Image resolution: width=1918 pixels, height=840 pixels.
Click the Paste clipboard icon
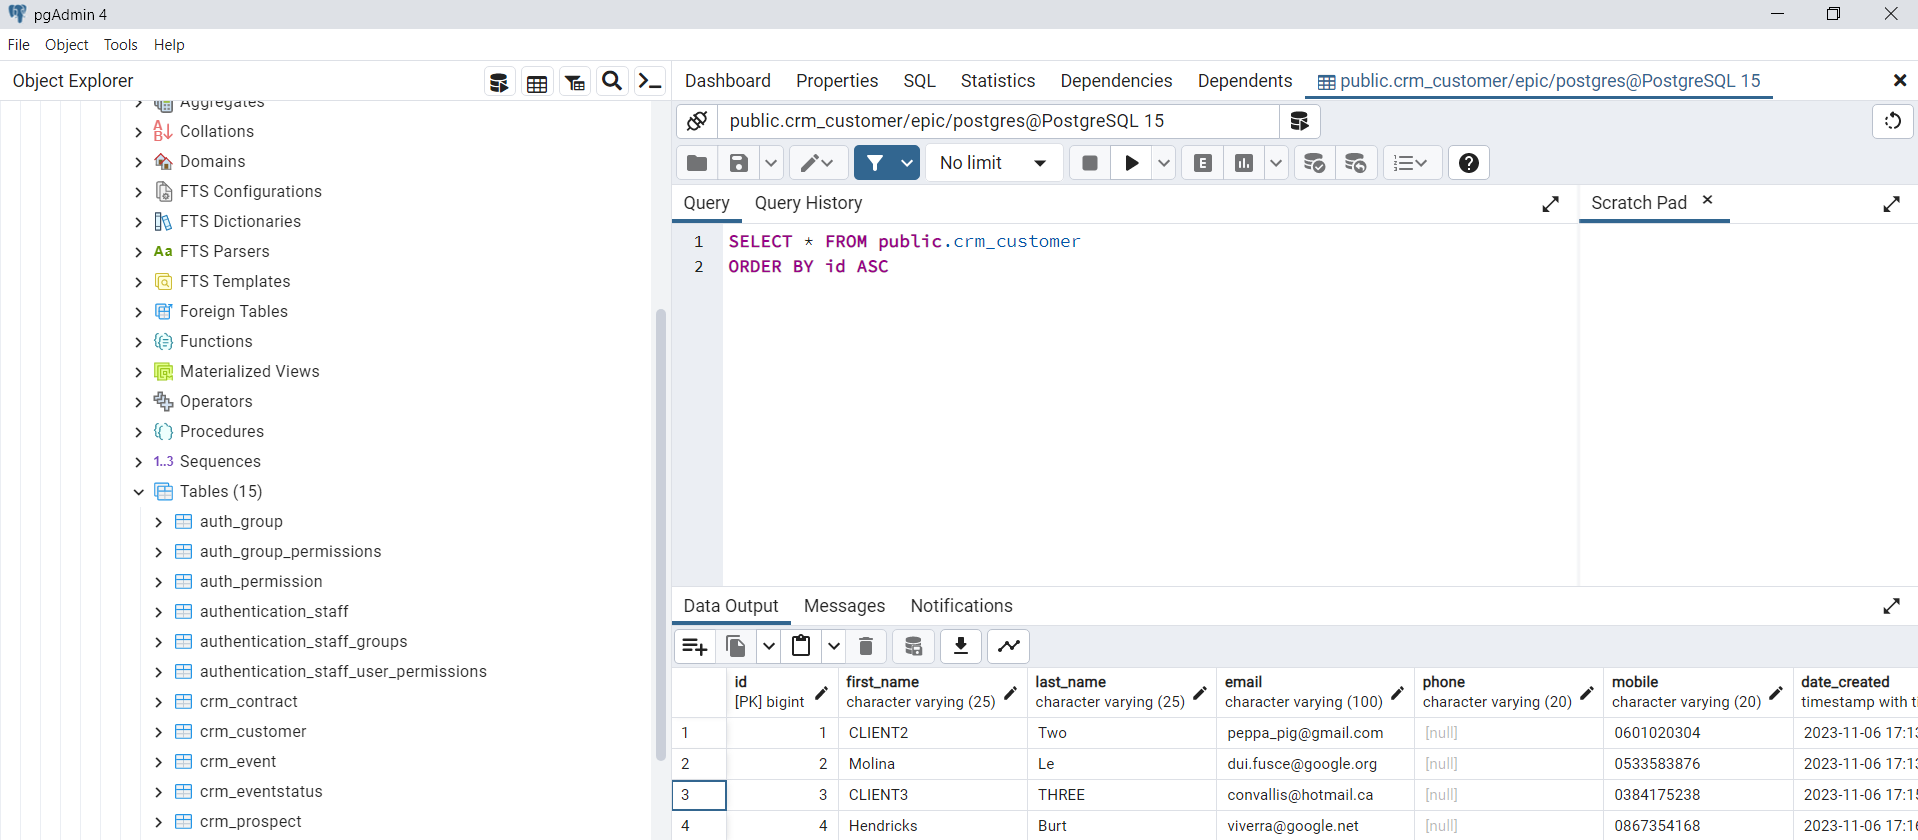[x=801, y=646]
